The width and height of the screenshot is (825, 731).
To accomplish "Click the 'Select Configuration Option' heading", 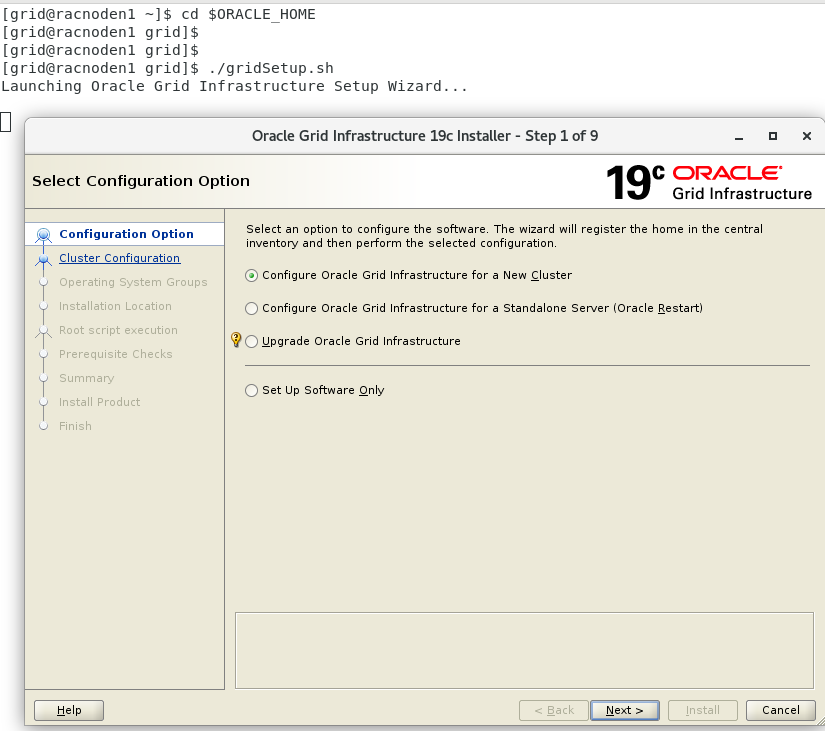I will pyautogui.click(x=141, y=181).
